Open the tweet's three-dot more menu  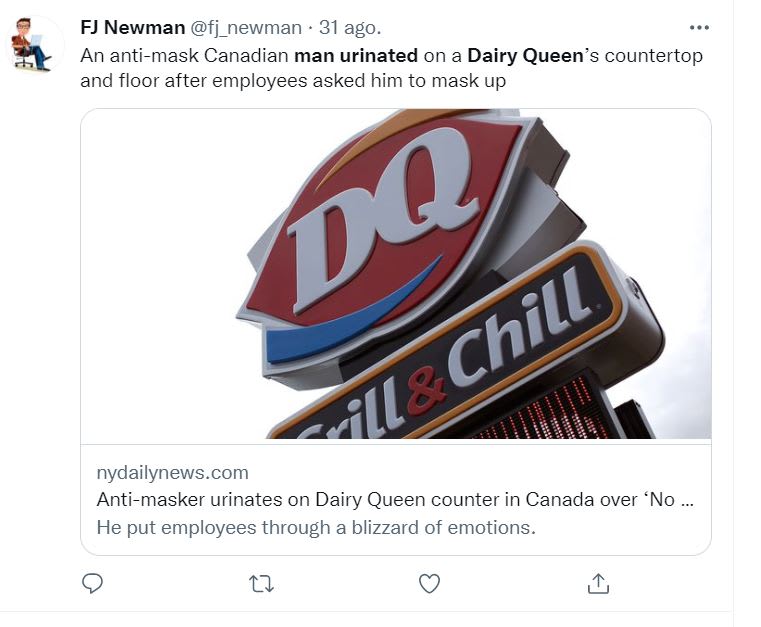[699, 28]
